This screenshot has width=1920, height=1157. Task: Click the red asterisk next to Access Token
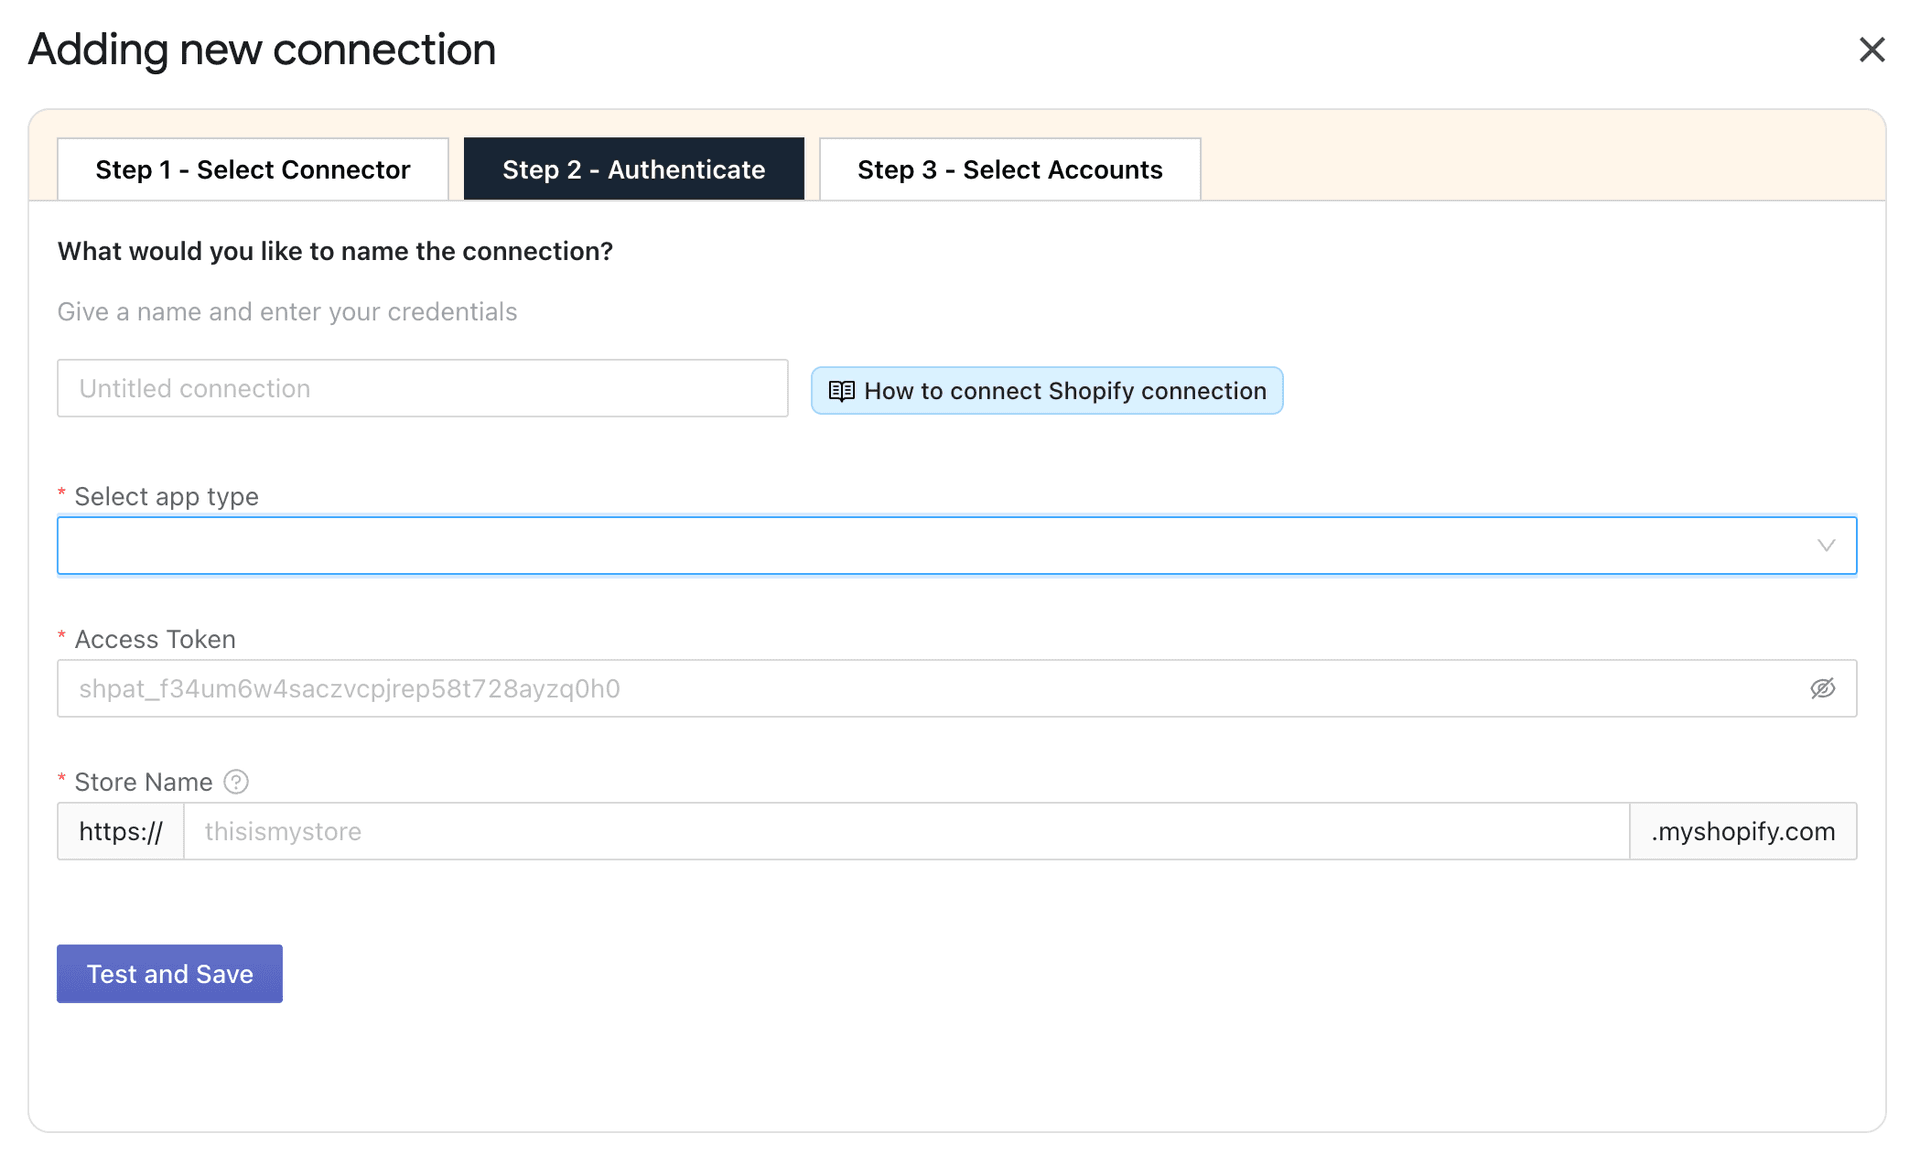(61, 635)
